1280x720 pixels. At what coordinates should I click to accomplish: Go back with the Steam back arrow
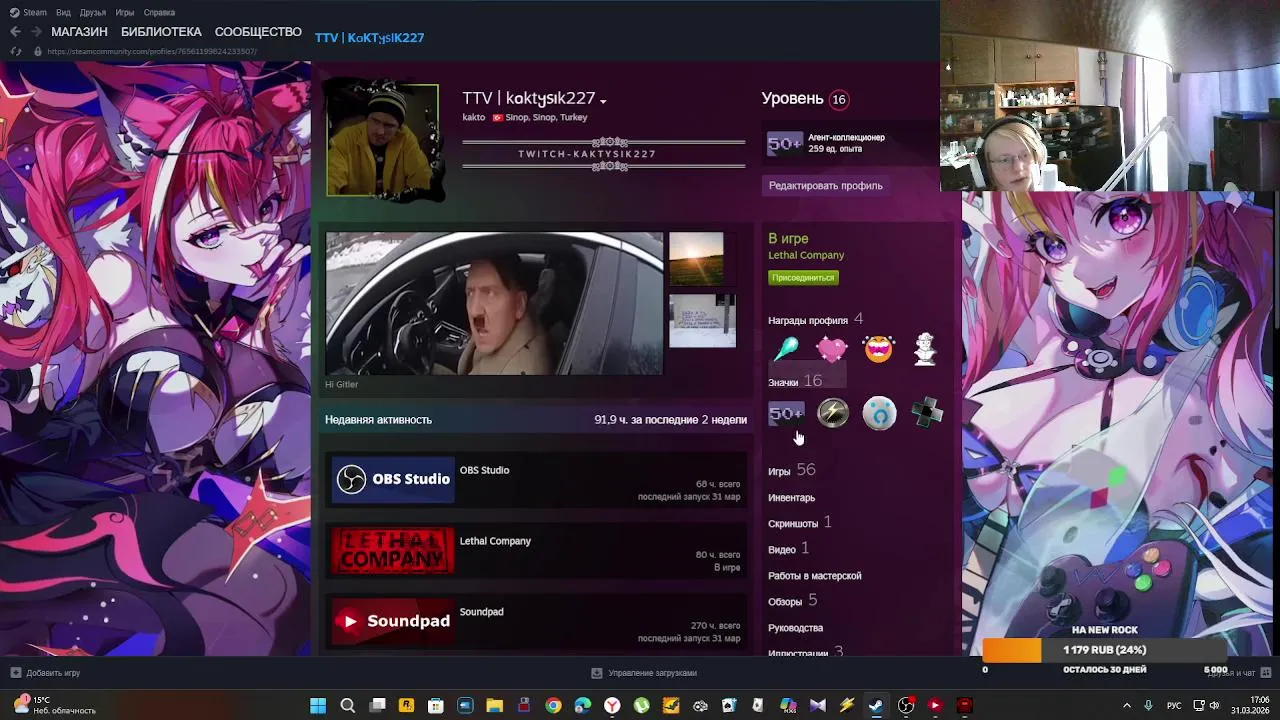[15, 32]
